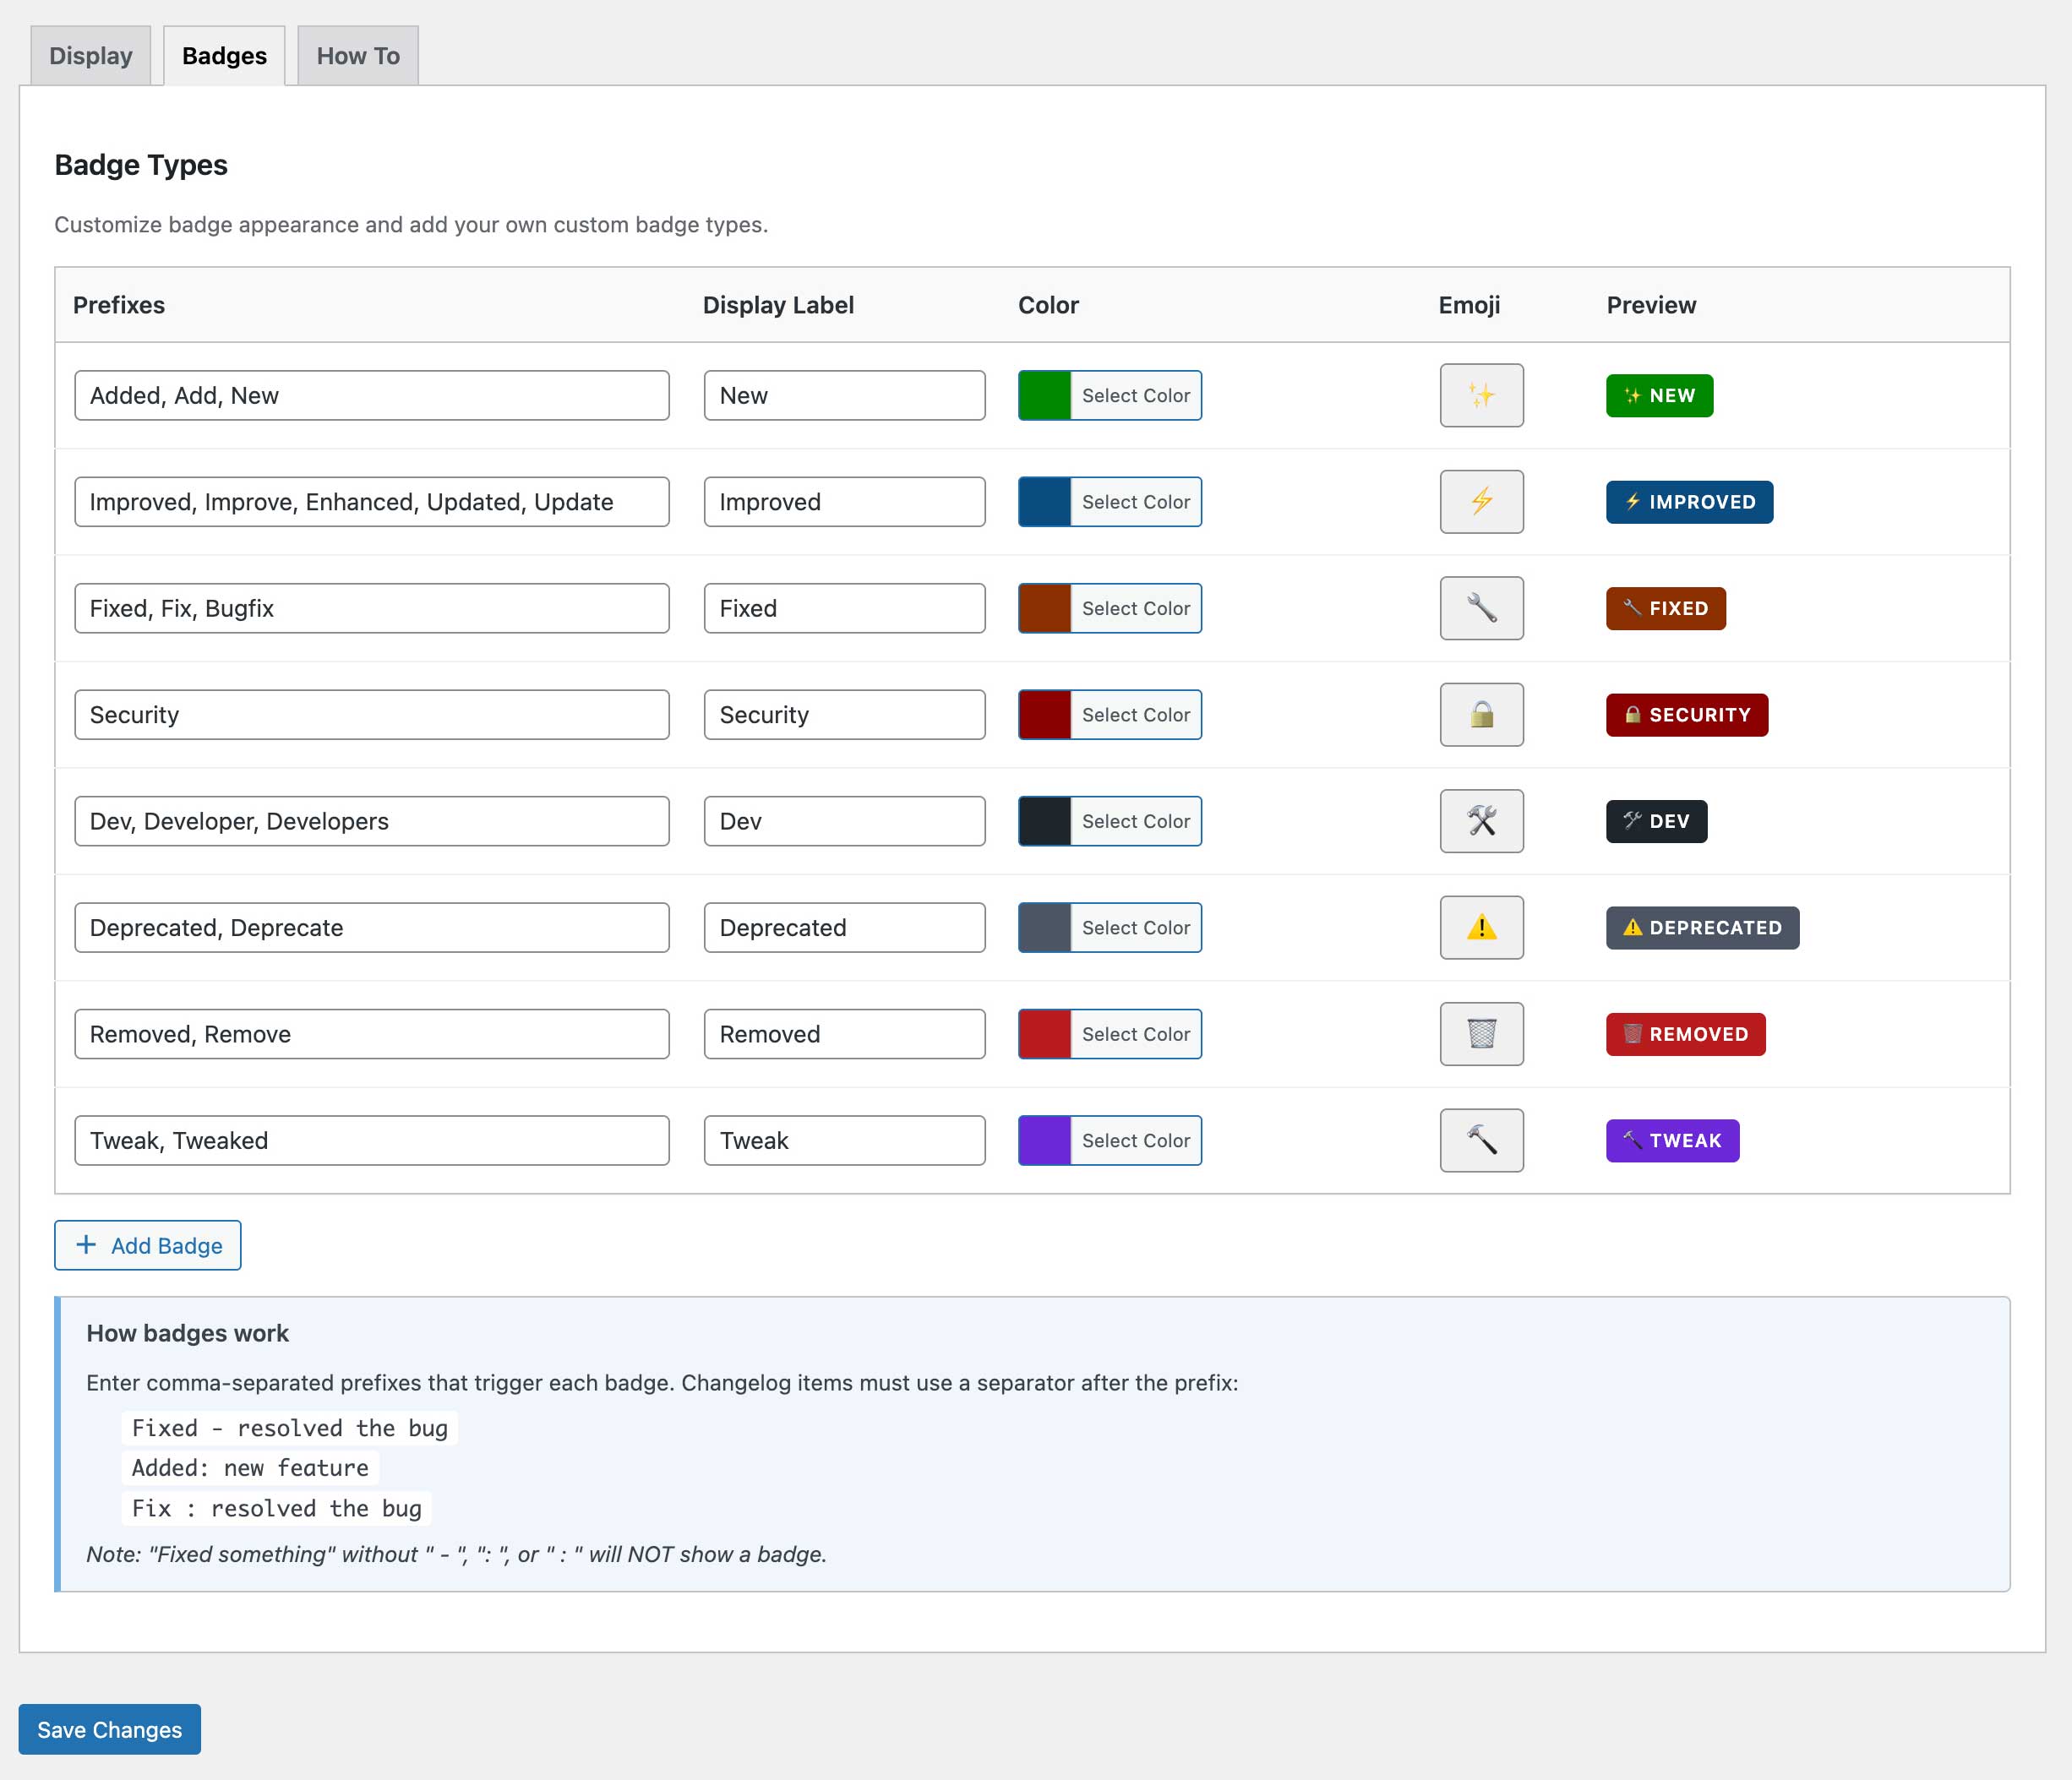Click the hammer emoji for the Tweak badge
This screenshot has height=1780, width=2072.
point(1481,1140)
